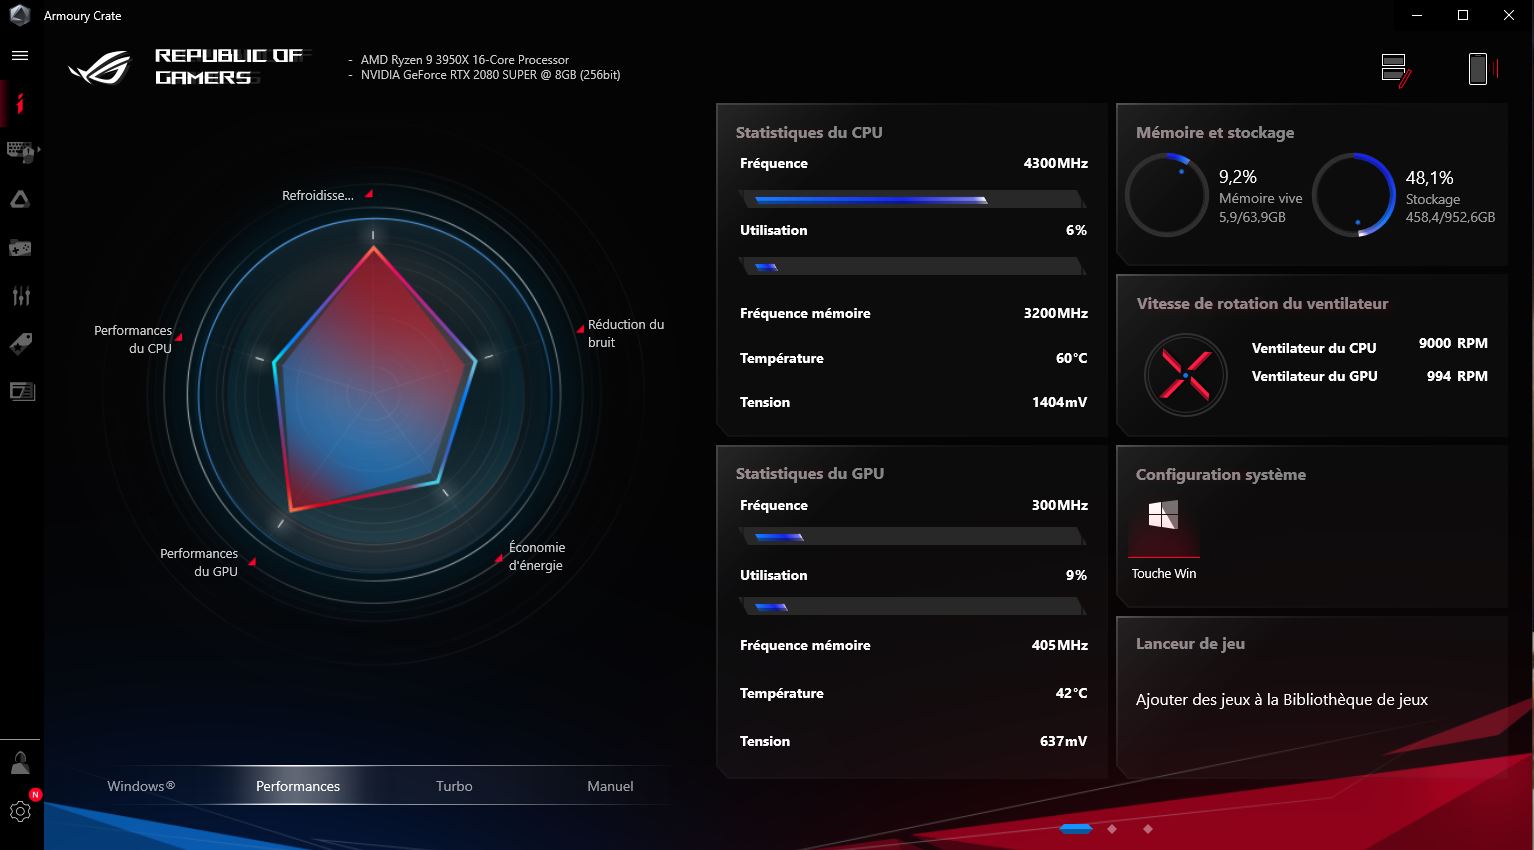The image size is (1534, 850).
Task: Click the NVIDIA GeForce RTX 2080 SUPER text
Action: (491, 75)
